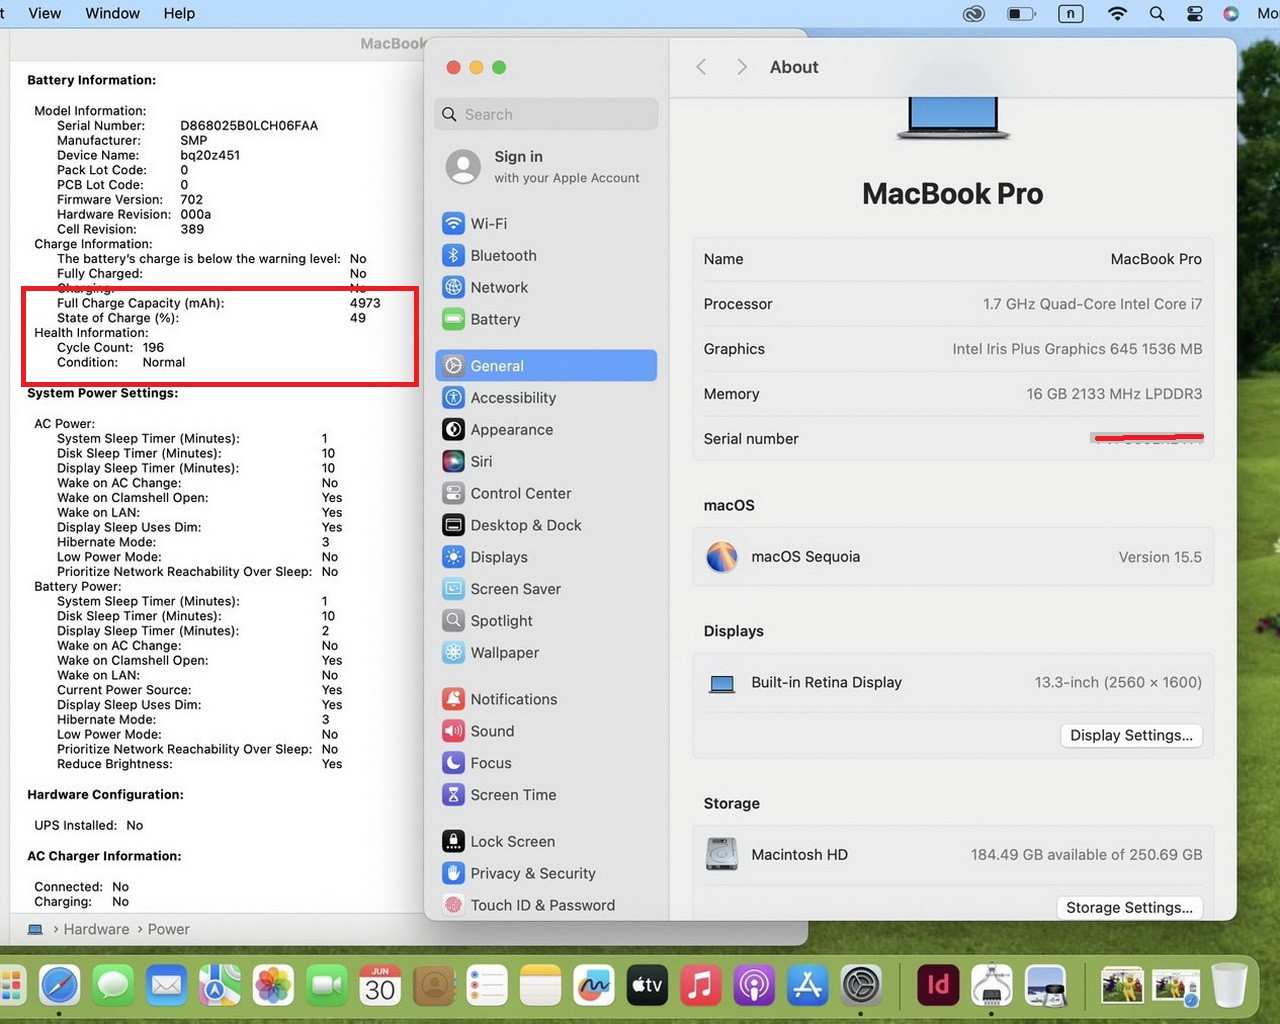Click Display Settings... button
The height and width of the screenshot is (1024, 1280).
click(x=1131, y=735)
